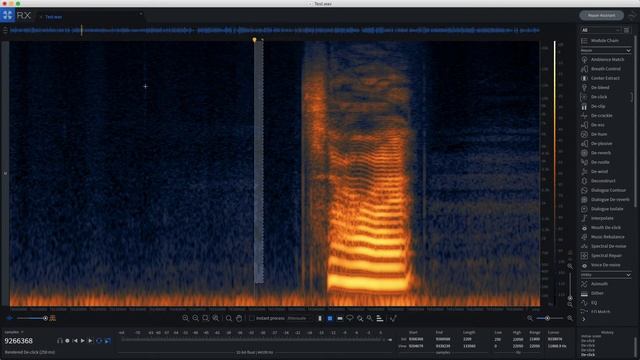Open the Ambience Match module
This screenshot has height=360, width=640.
pos(607,60)
